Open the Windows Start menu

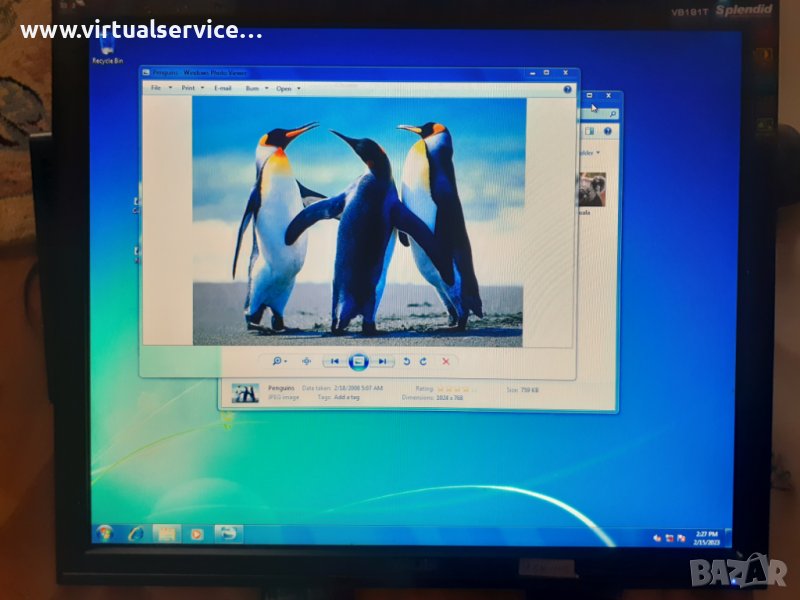point(104,533)
